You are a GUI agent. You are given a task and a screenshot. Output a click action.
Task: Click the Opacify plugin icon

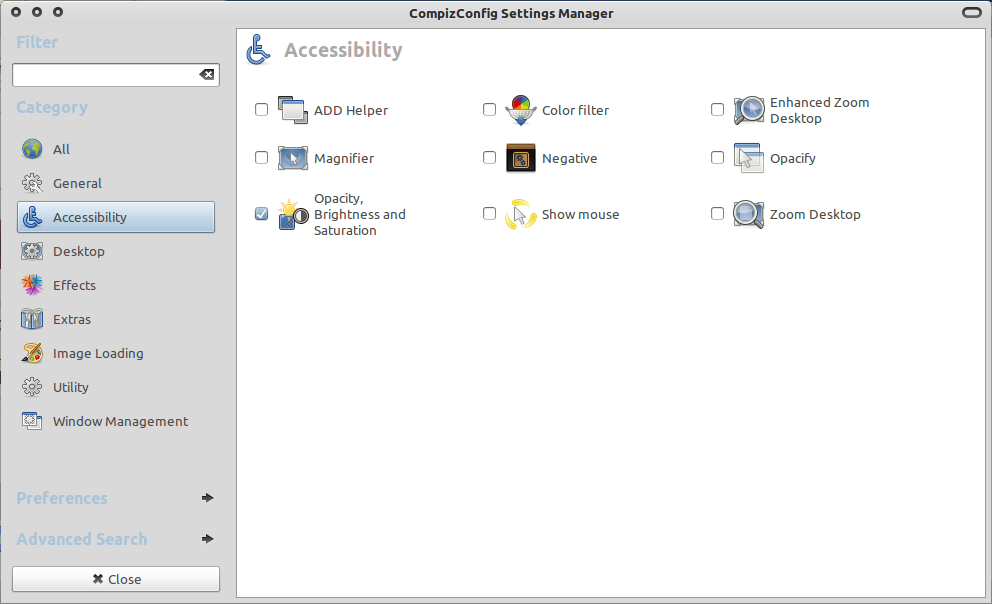pyautogui.click(x=748, y=158)
